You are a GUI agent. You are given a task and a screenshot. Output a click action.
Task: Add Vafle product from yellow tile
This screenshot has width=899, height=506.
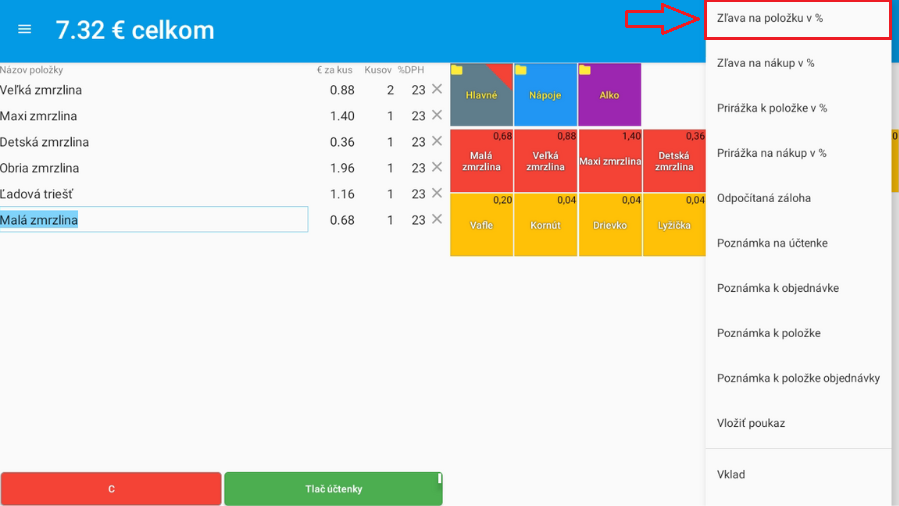click(x=481, y=225)
